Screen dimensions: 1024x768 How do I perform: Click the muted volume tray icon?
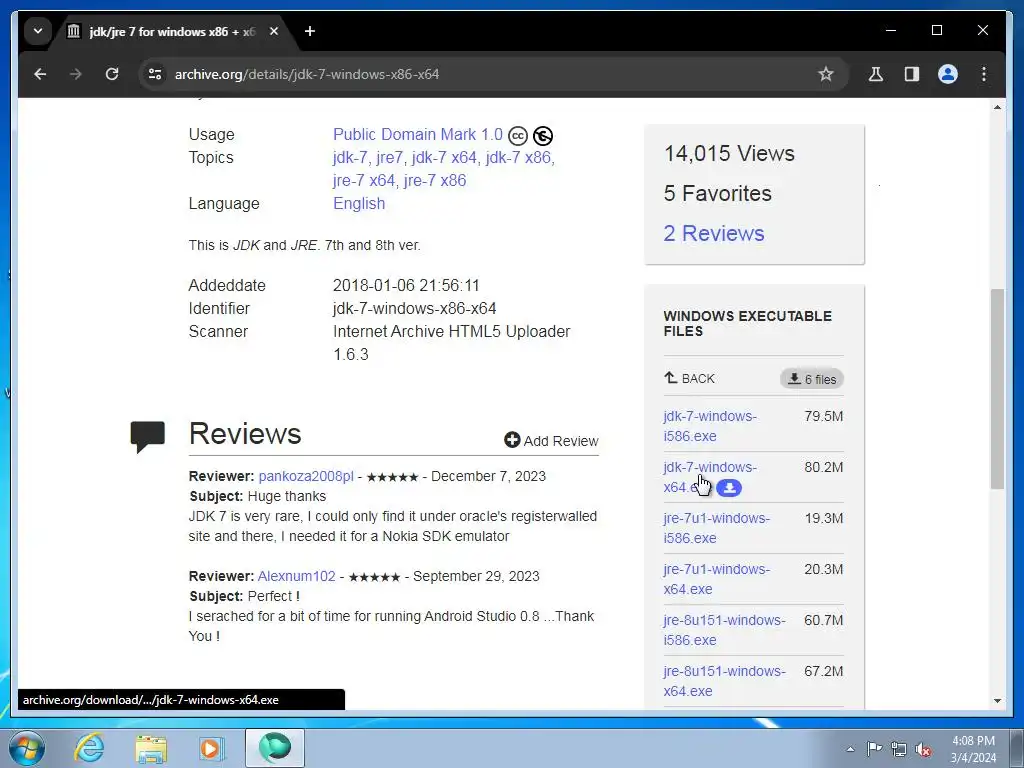click(923, 749)
